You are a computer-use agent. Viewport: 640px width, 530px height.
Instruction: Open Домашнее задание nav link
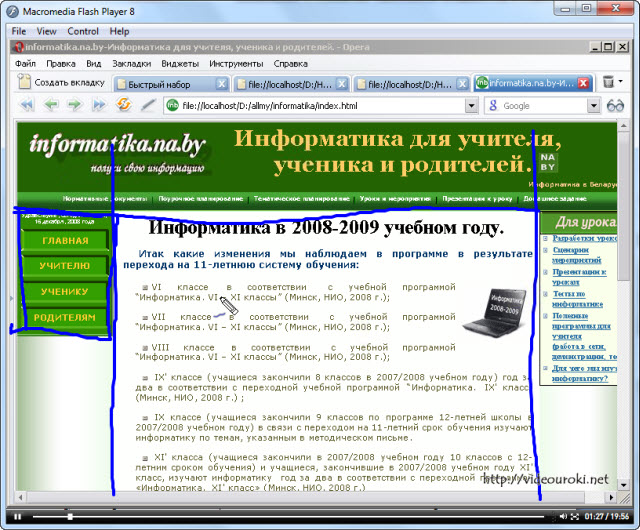point(555,199)
